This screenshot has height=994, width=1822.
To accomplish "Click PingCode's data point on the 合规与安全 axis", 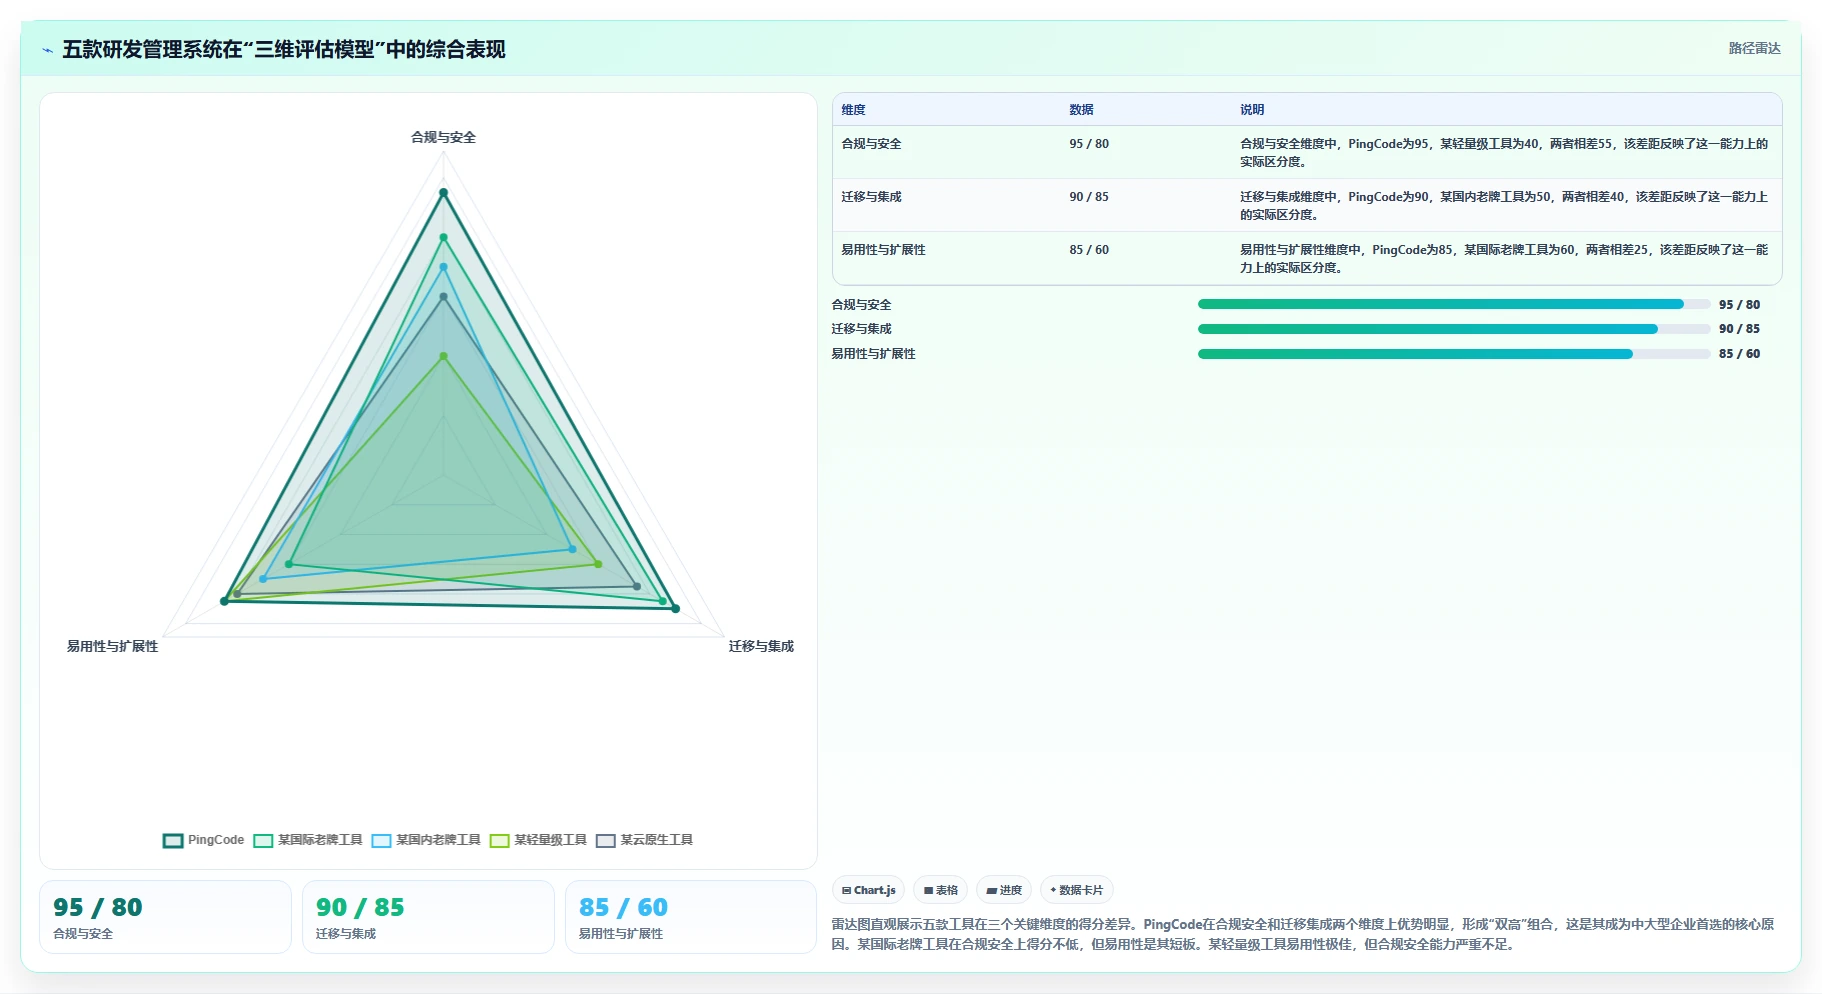I will (x=443, y=192).
